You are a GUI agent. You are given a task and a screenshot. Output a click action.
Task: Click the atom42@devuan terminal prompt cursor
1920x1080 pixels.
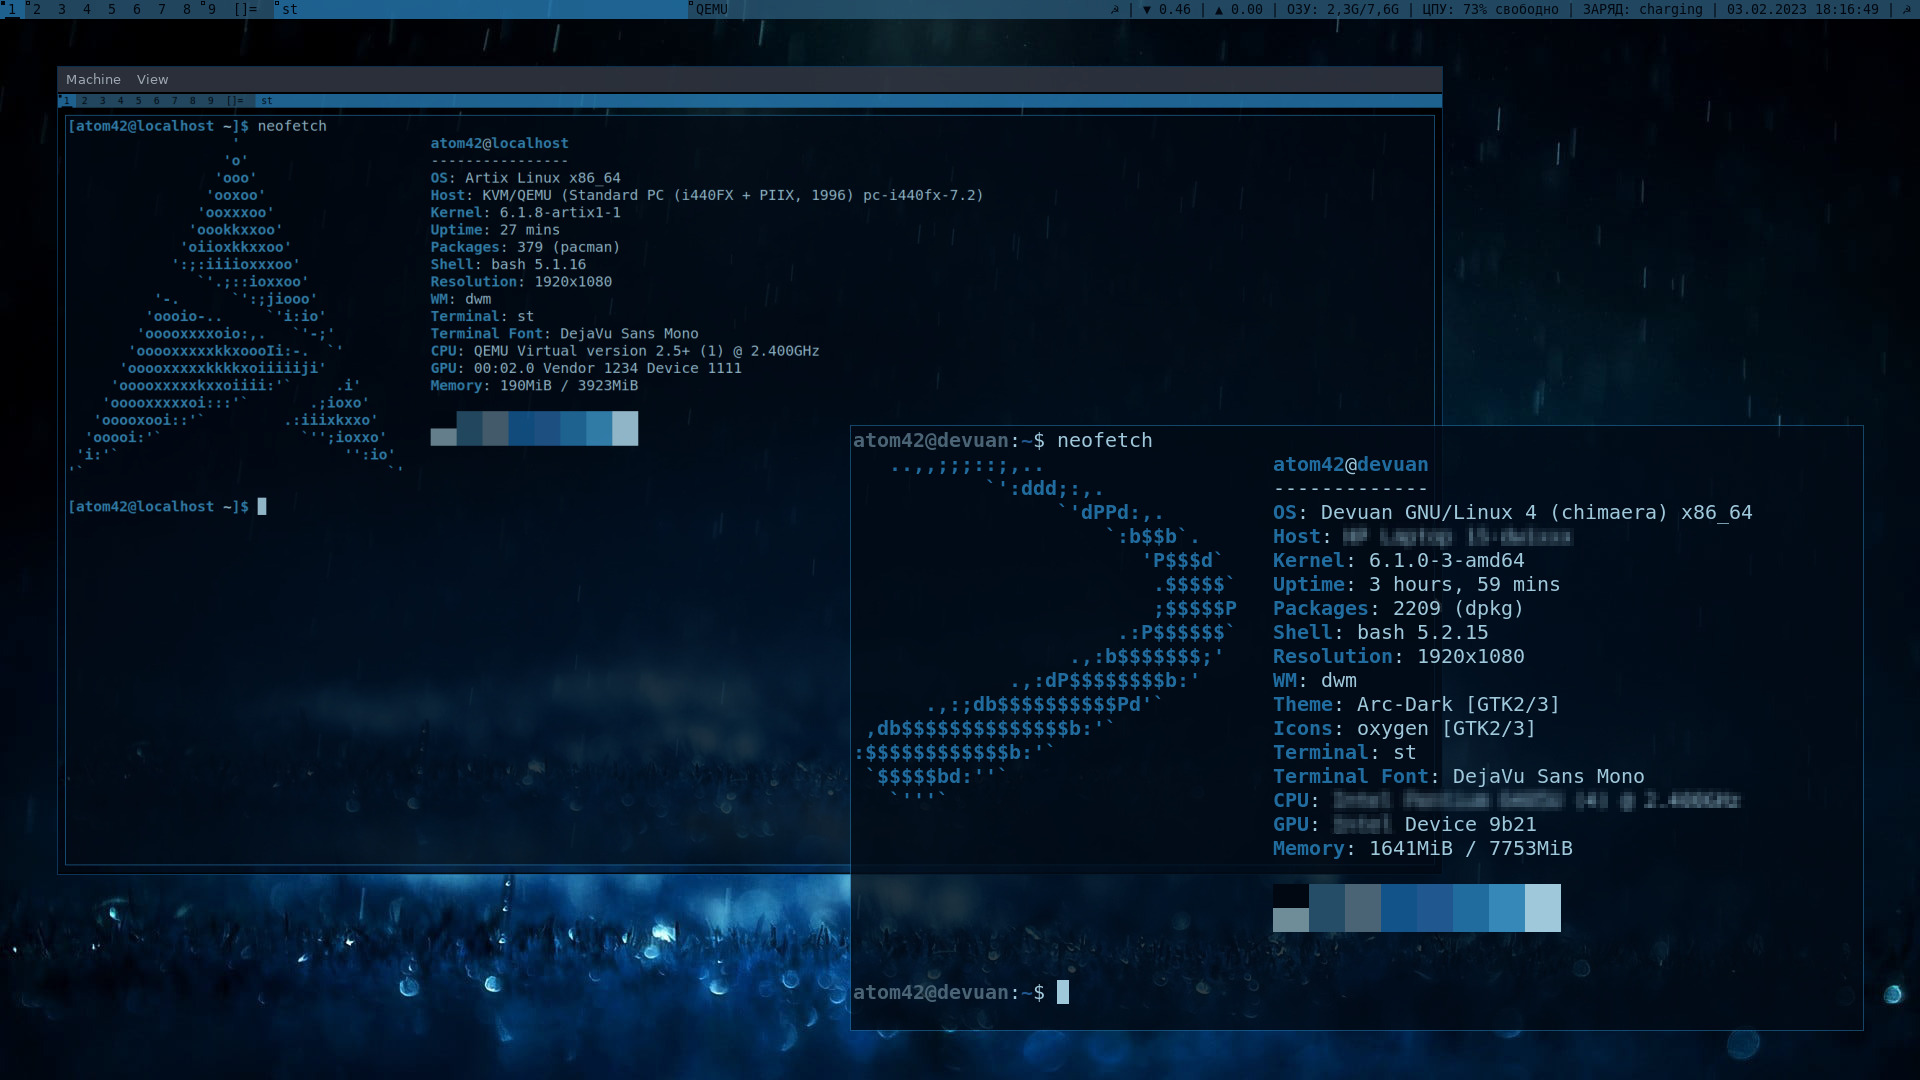tap(1063, 992)
